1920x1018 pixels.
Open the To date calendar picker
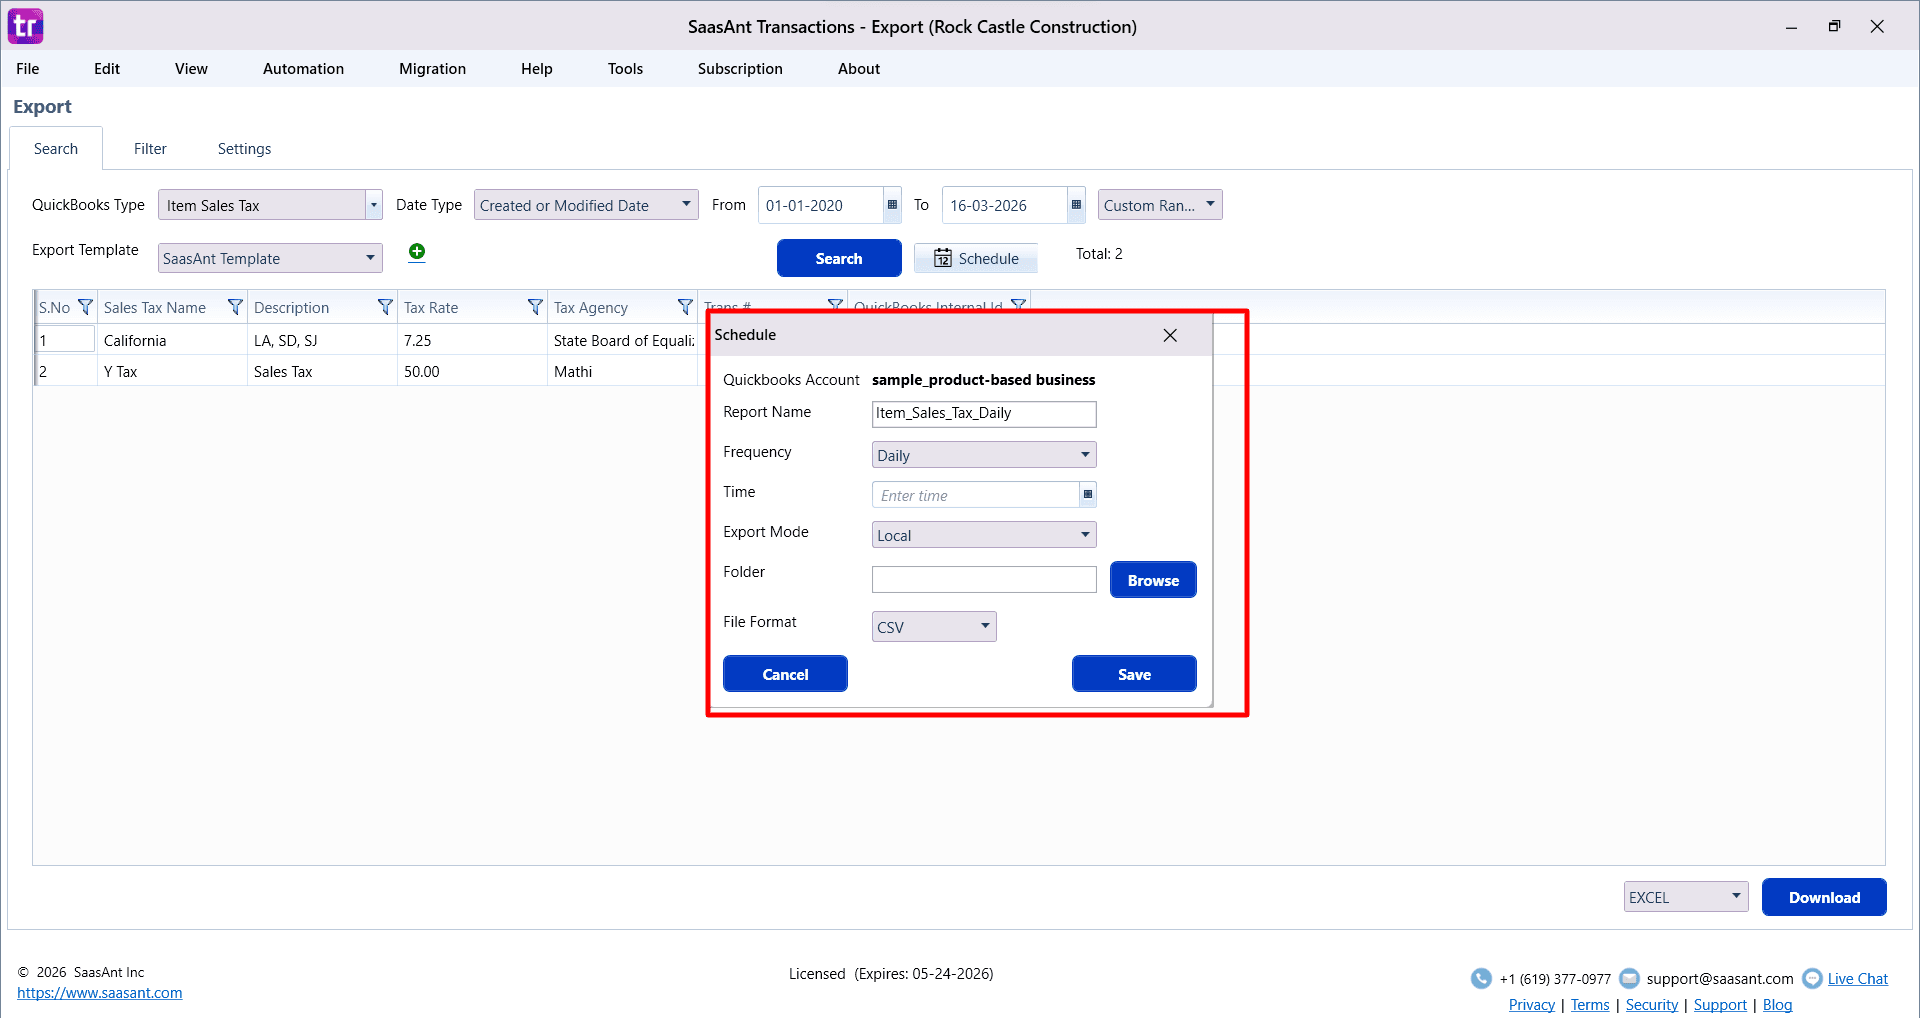[x=1075, y=205]
